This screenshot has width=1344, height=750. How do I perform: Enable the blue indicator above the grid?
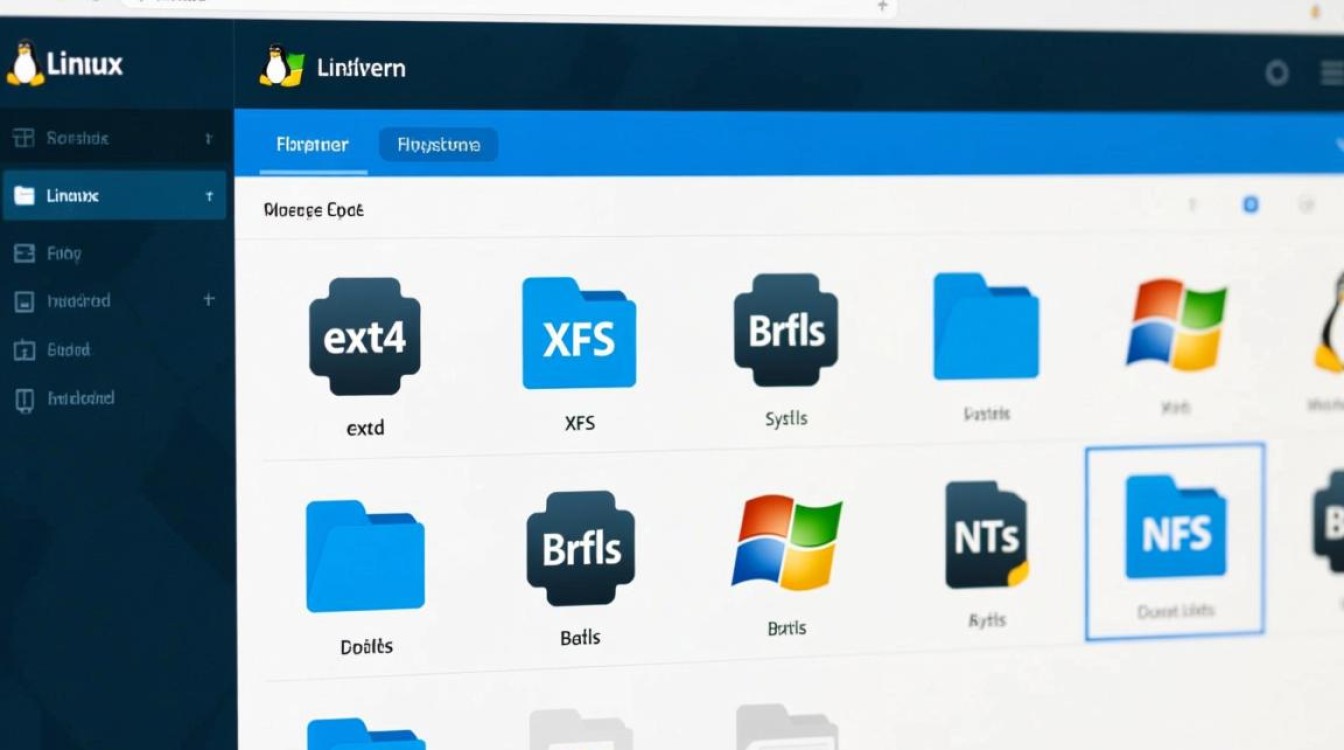pos(1251,205)
